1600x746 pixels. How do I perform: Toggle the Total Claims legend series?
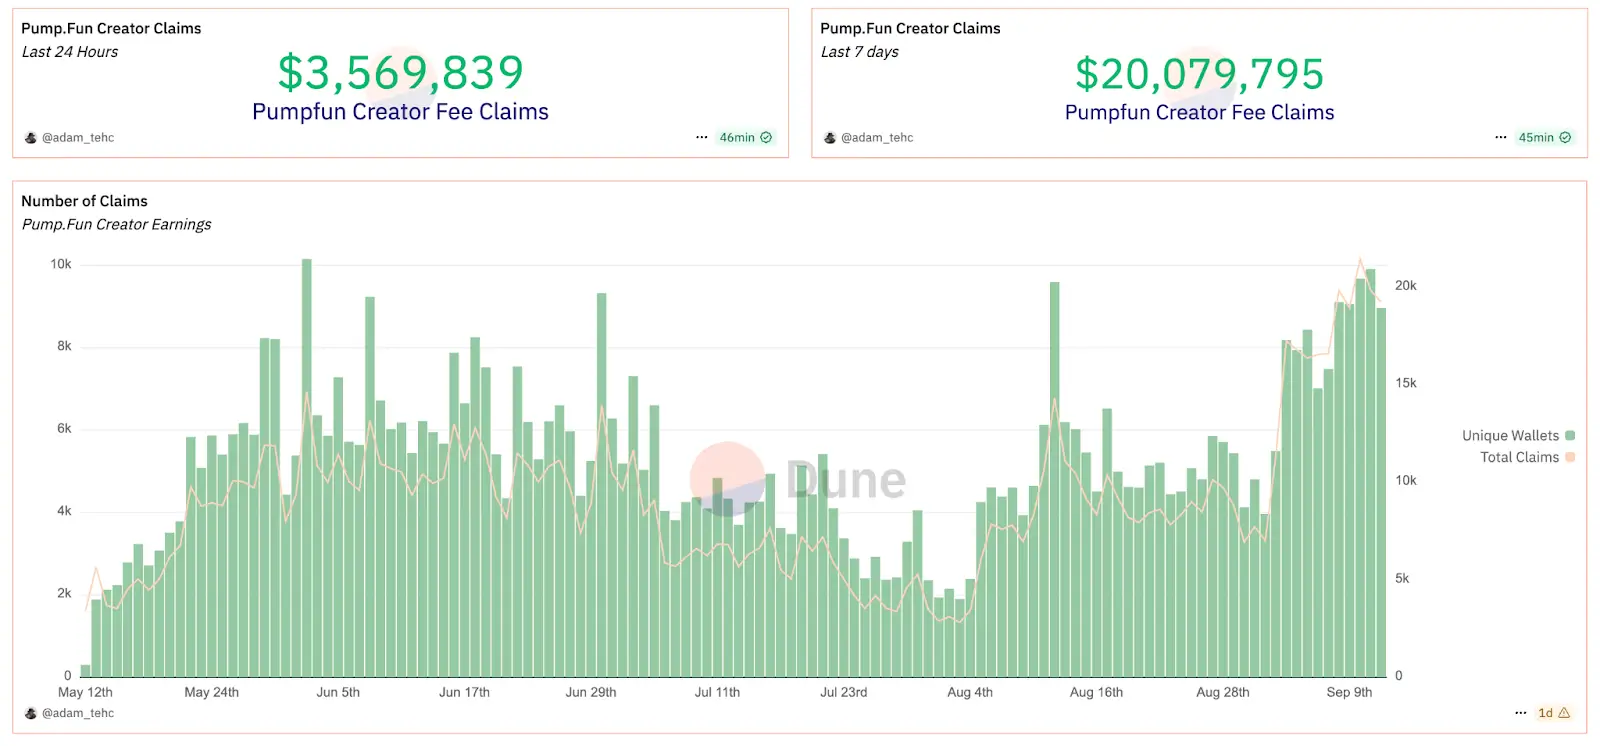1527,457
